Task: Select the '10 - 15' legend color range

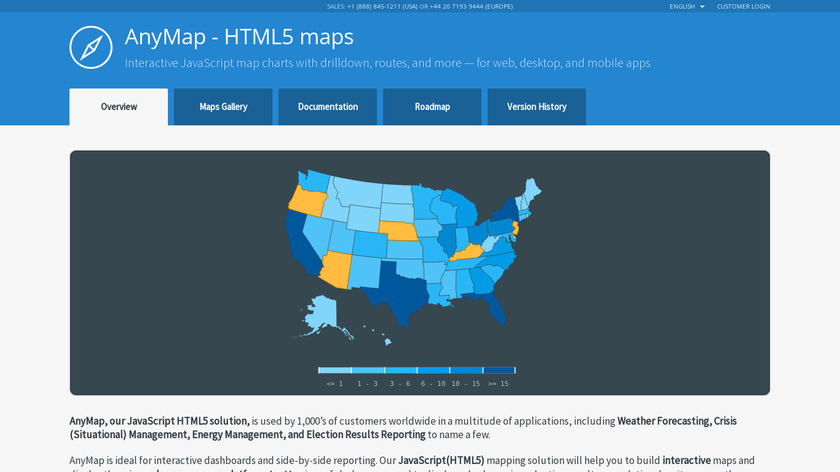Action: 466,370
